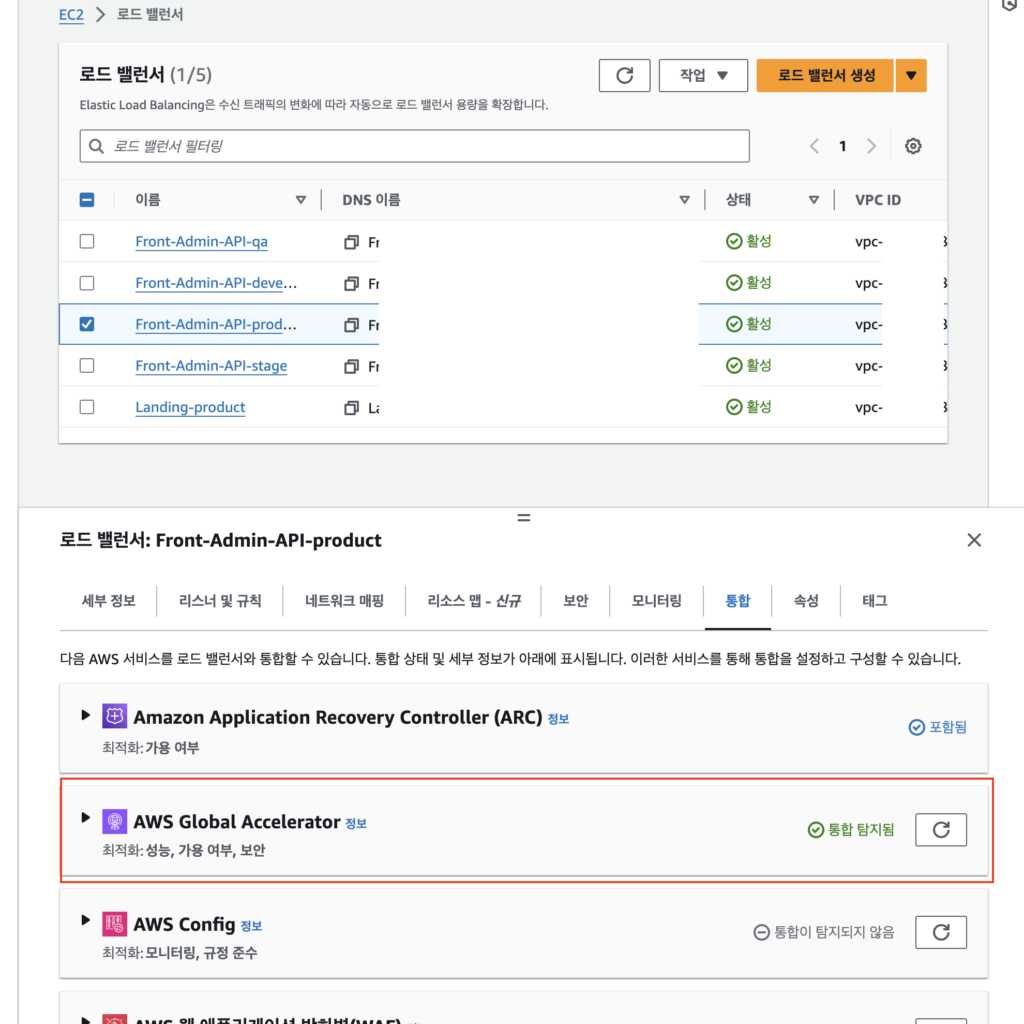
Task: Check the select-all checkbox in table header
Action: tap(86, 199)
